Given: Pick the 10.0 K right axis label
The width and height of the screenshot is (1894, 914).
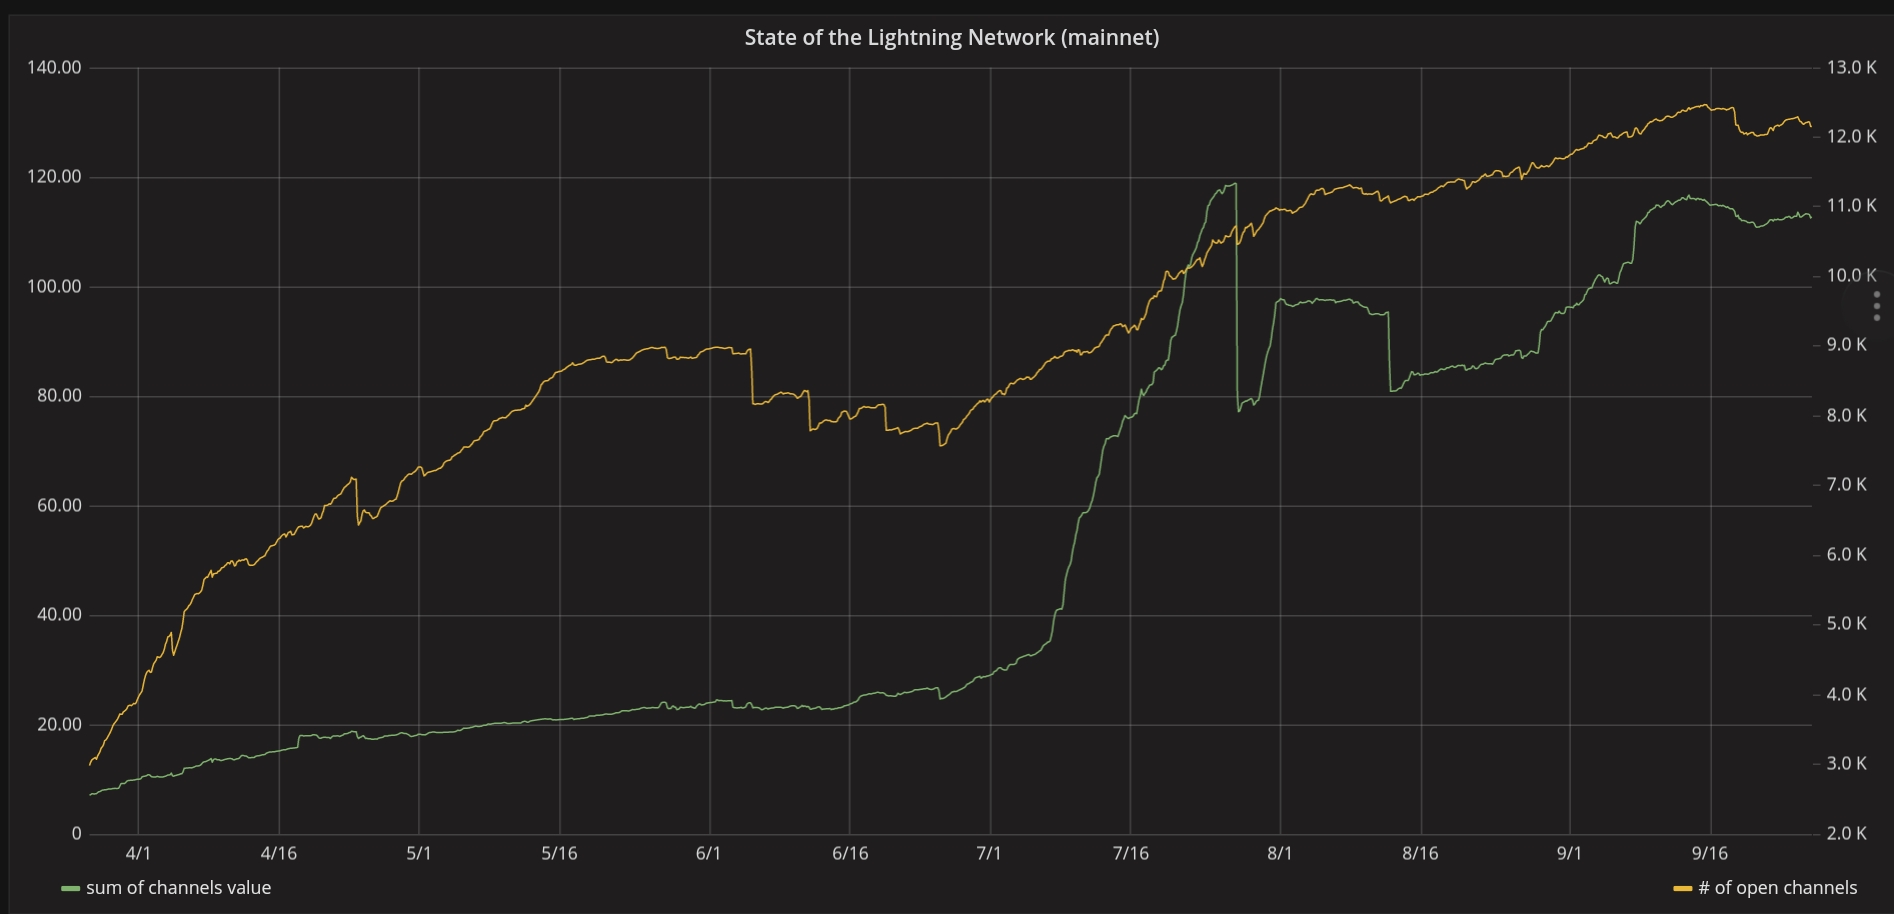Looking at the screenshot, I should (x=1851, y=276).
